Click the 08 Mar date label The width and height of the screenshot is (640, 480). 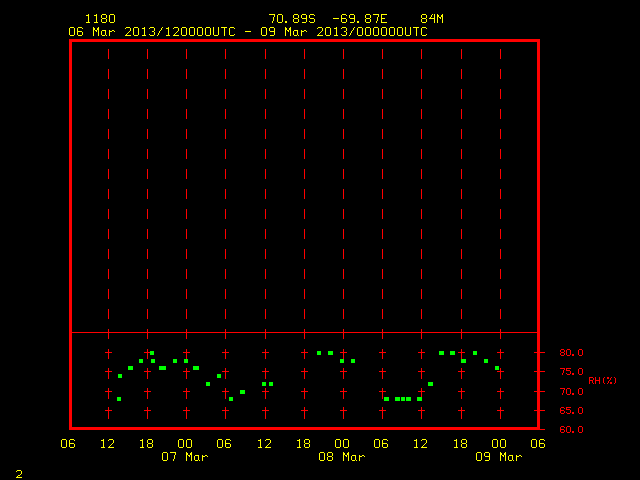(x=342, y=457)
